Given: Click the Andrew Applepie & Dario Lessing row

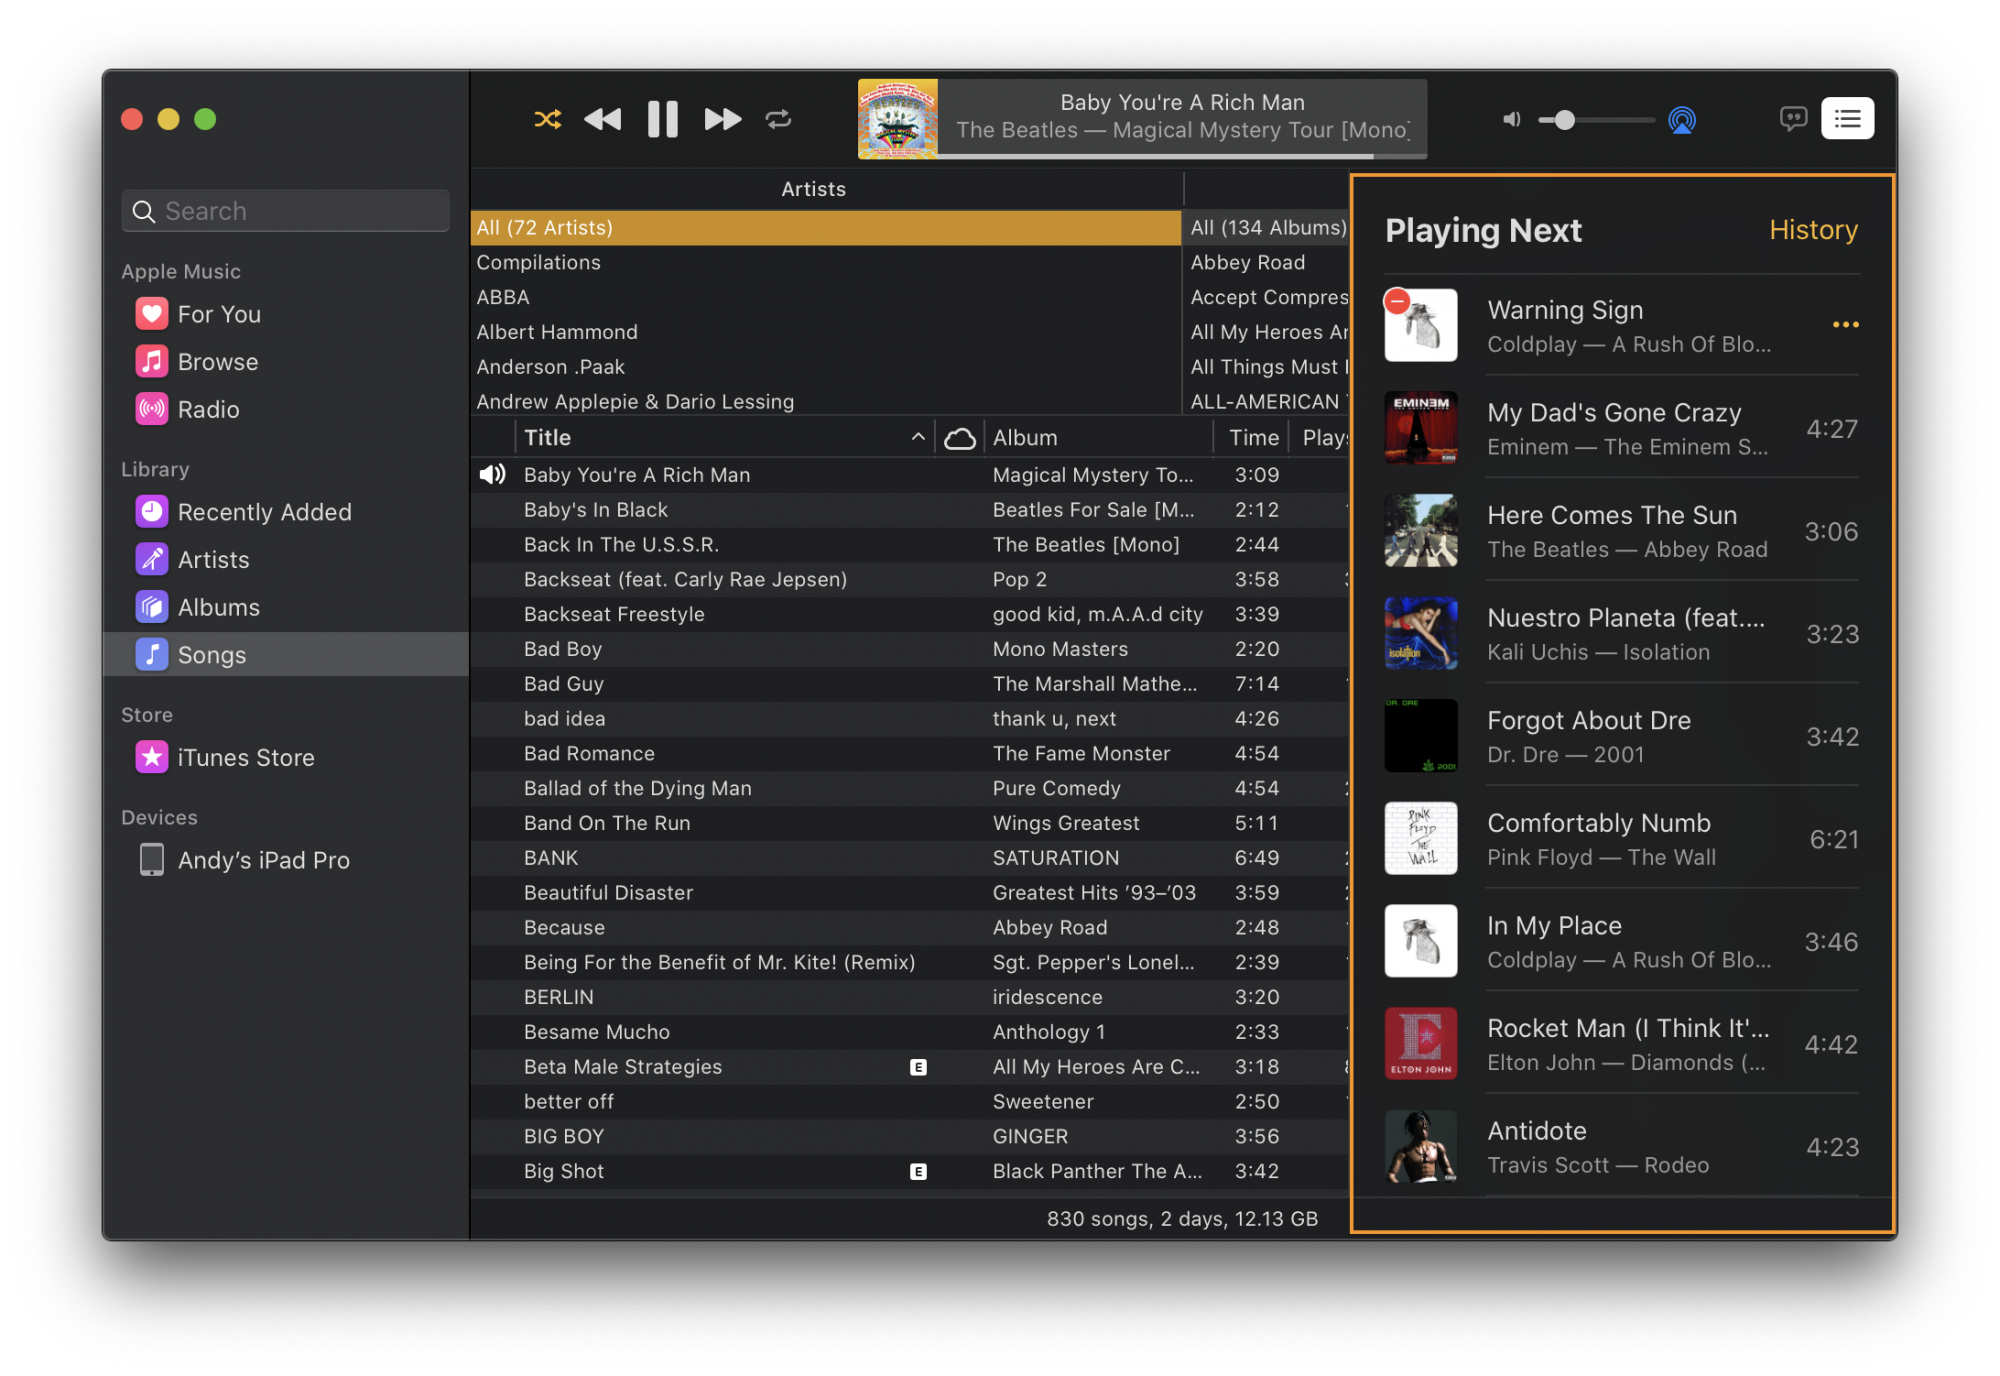Looking at the screenshot, I should [x=826, y=402].
